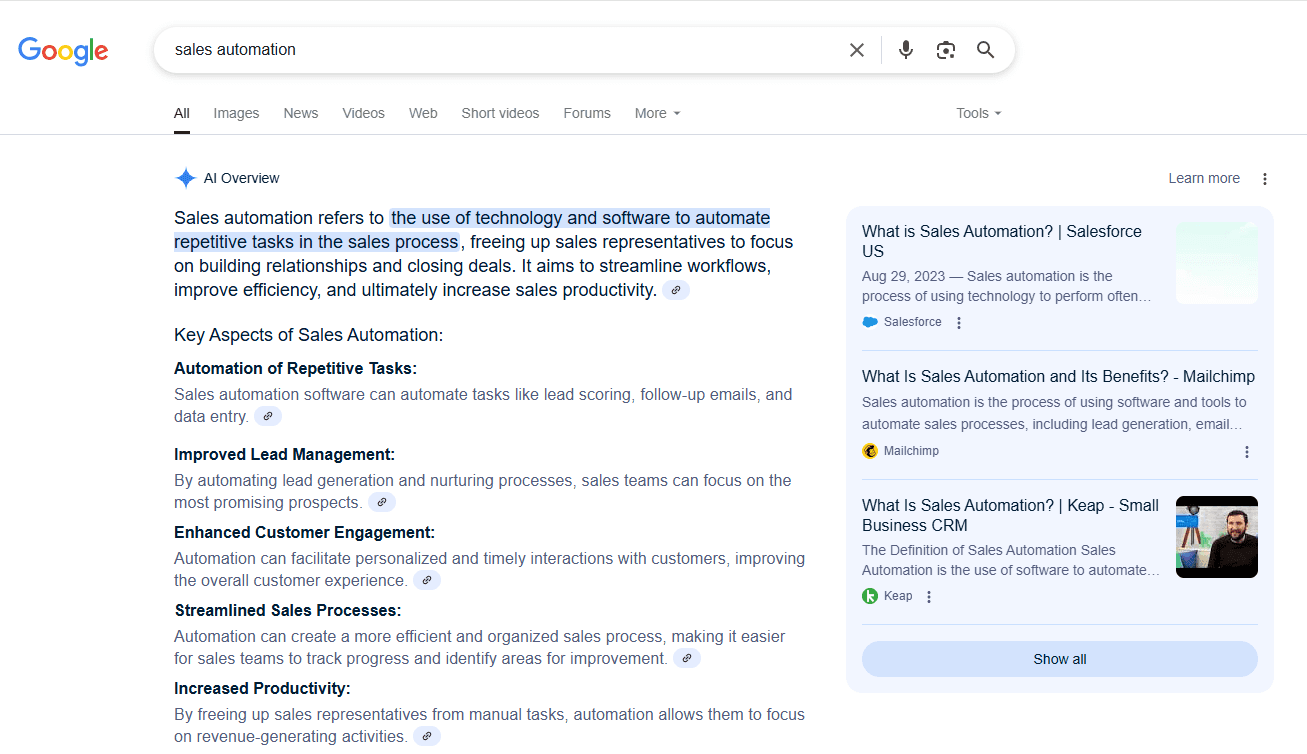Viewport: 1307px width, 754px height.
Task: Open source link icon after 'areas for improvement'
Action: point(686,658)
